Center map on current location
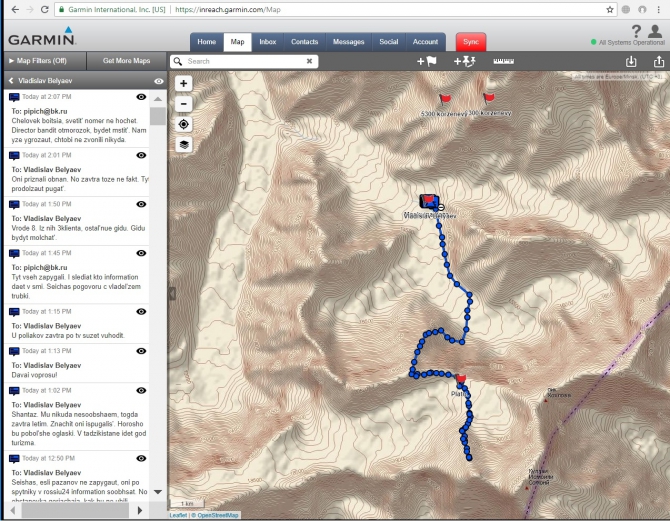This screenshot has width=670, height=521. 184,124
